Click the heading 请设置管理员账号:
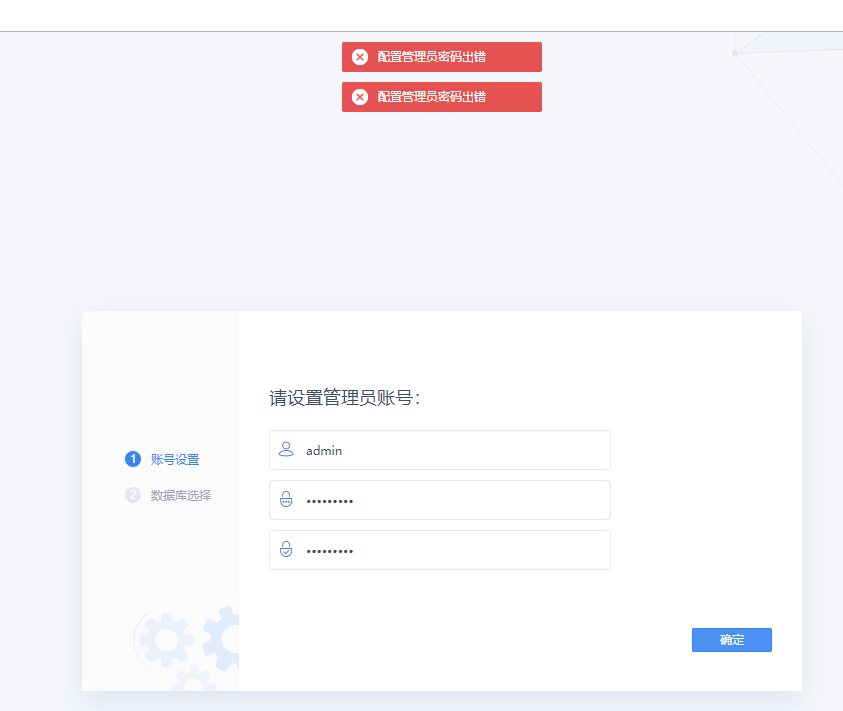The height and width of the screenshot is (711, 843). pos(345,398)
